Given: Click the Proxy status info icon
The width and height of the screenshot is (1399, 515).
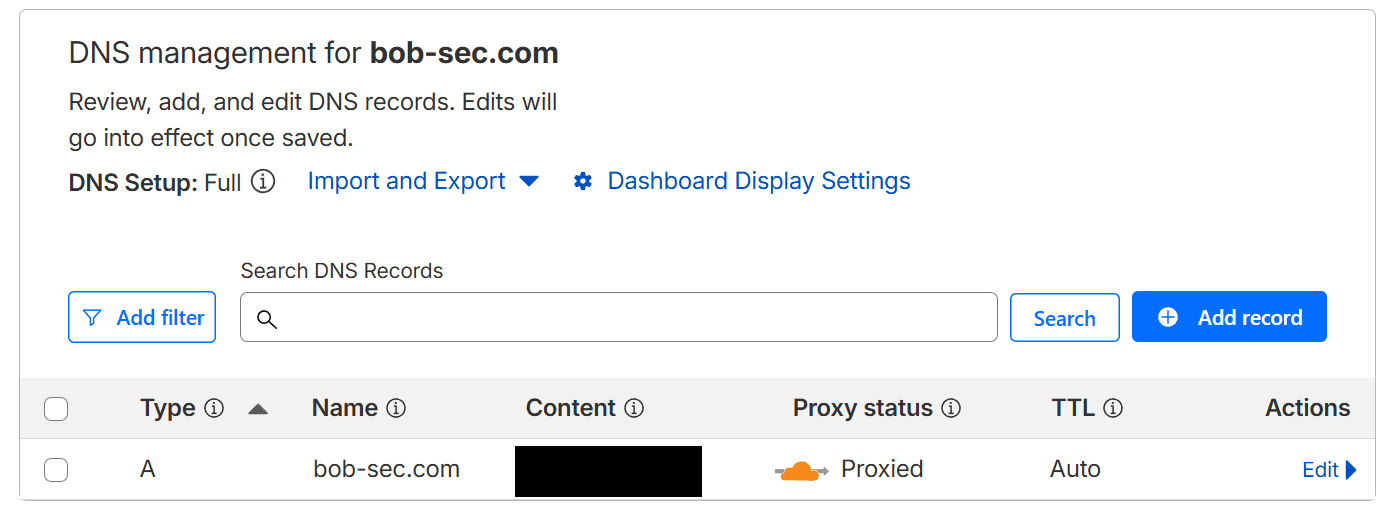Looking at the screenshot, I should pyautogui.click(x=951, y=409).
